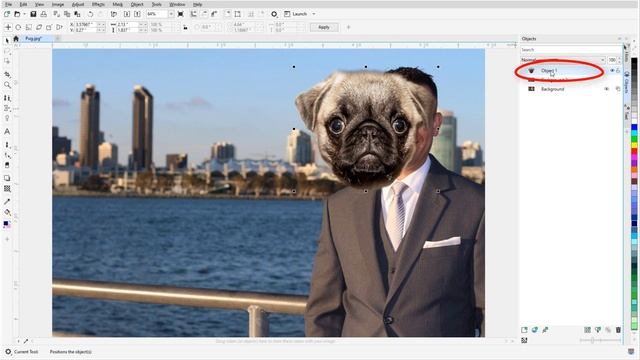Select the Eyedropper tool
The width and height of the screenshot is (640, 360).
7,201
